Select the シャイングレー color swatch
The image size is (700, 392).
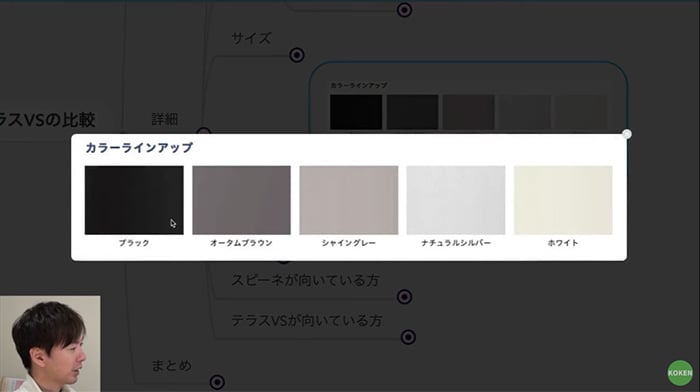pyautogui.click(x=349, y=200)
